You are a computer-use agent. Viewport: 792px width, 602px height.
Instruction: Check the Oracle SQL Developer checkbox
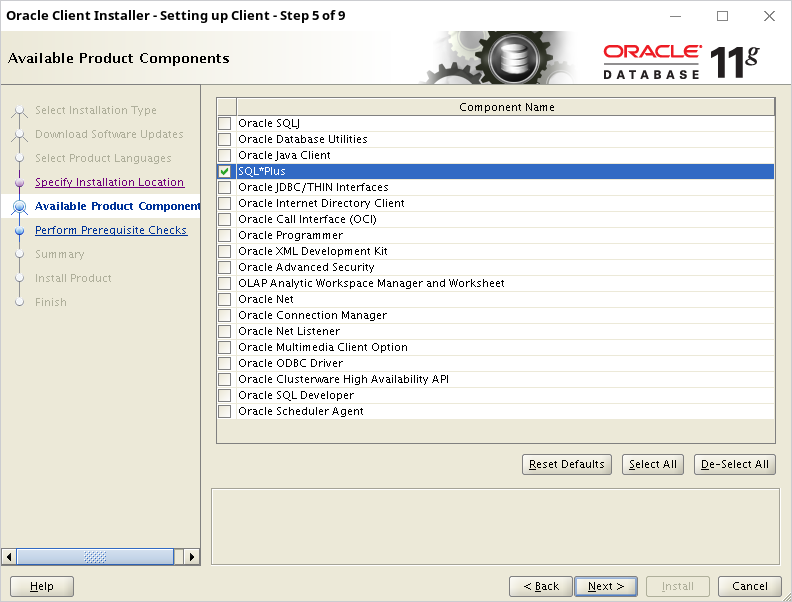(x=224, y=395)
